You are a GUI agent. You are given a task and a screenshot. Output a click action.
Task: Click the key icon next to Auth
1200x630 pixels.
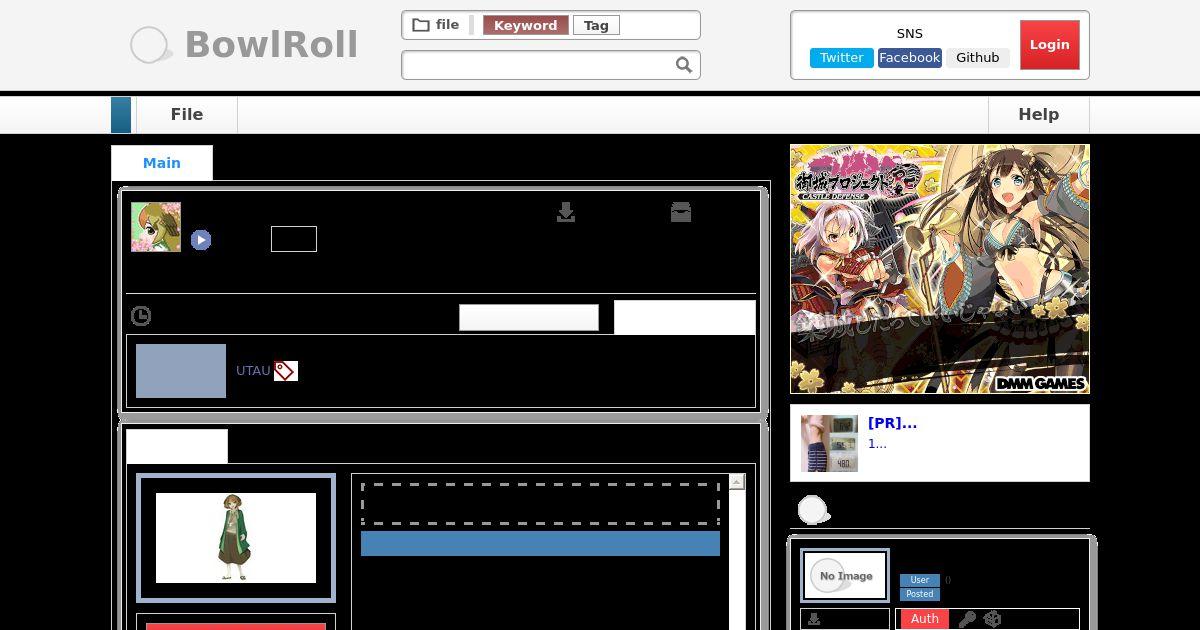967,619
